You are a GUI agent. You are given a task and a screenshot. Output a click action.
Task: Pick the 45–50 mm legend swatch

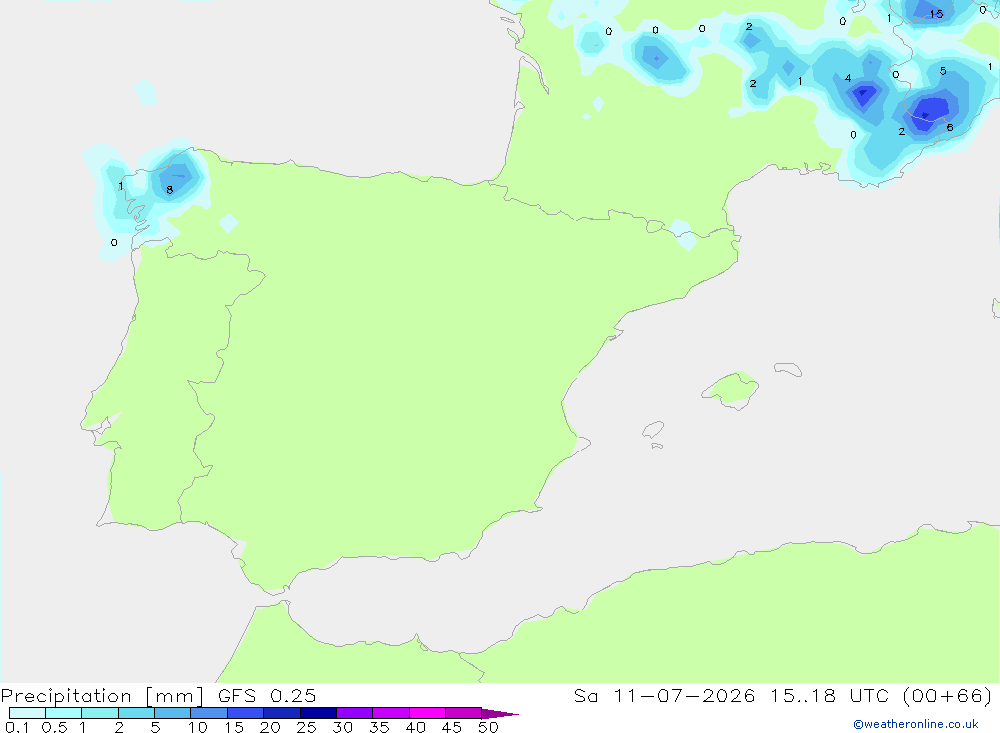click(x=464, y=713)
